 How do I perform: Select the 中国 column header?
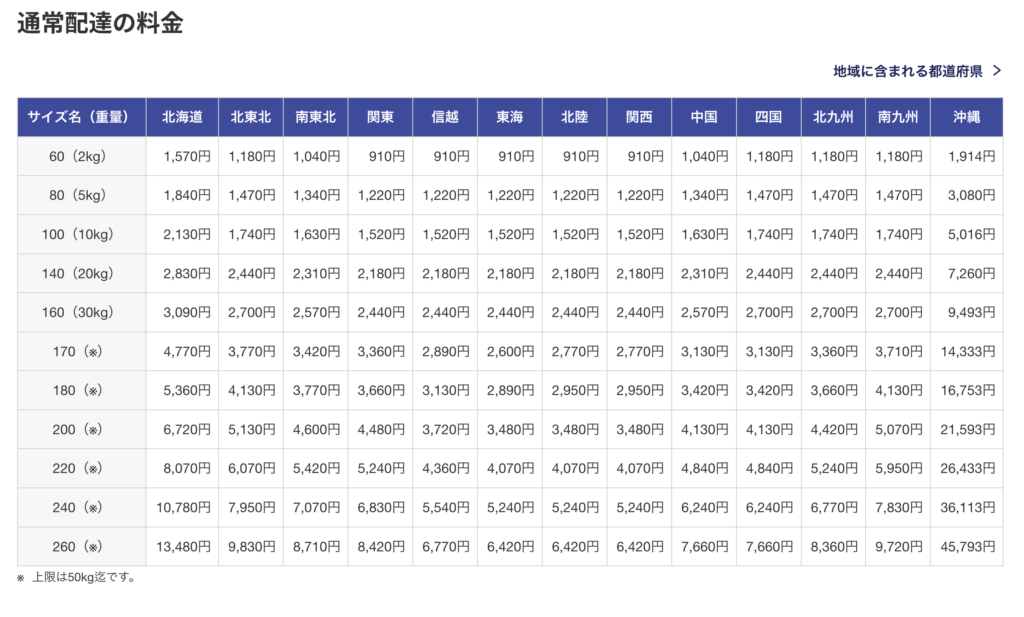(x=704, y=117)
